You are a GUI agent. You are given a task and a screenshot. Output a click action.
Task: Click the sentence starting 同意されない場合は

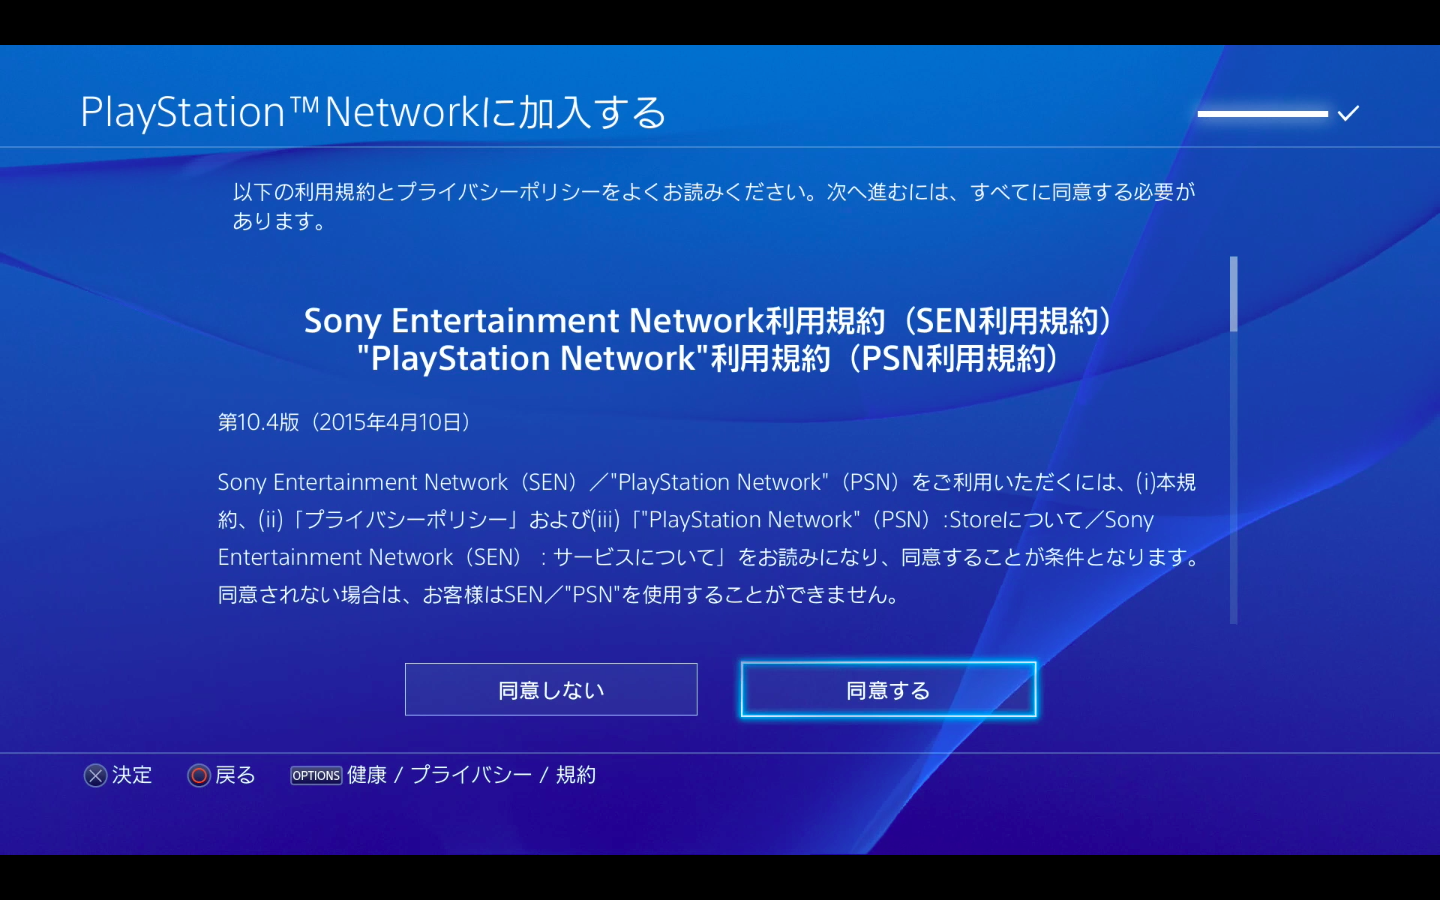click(x=558, y=595)
